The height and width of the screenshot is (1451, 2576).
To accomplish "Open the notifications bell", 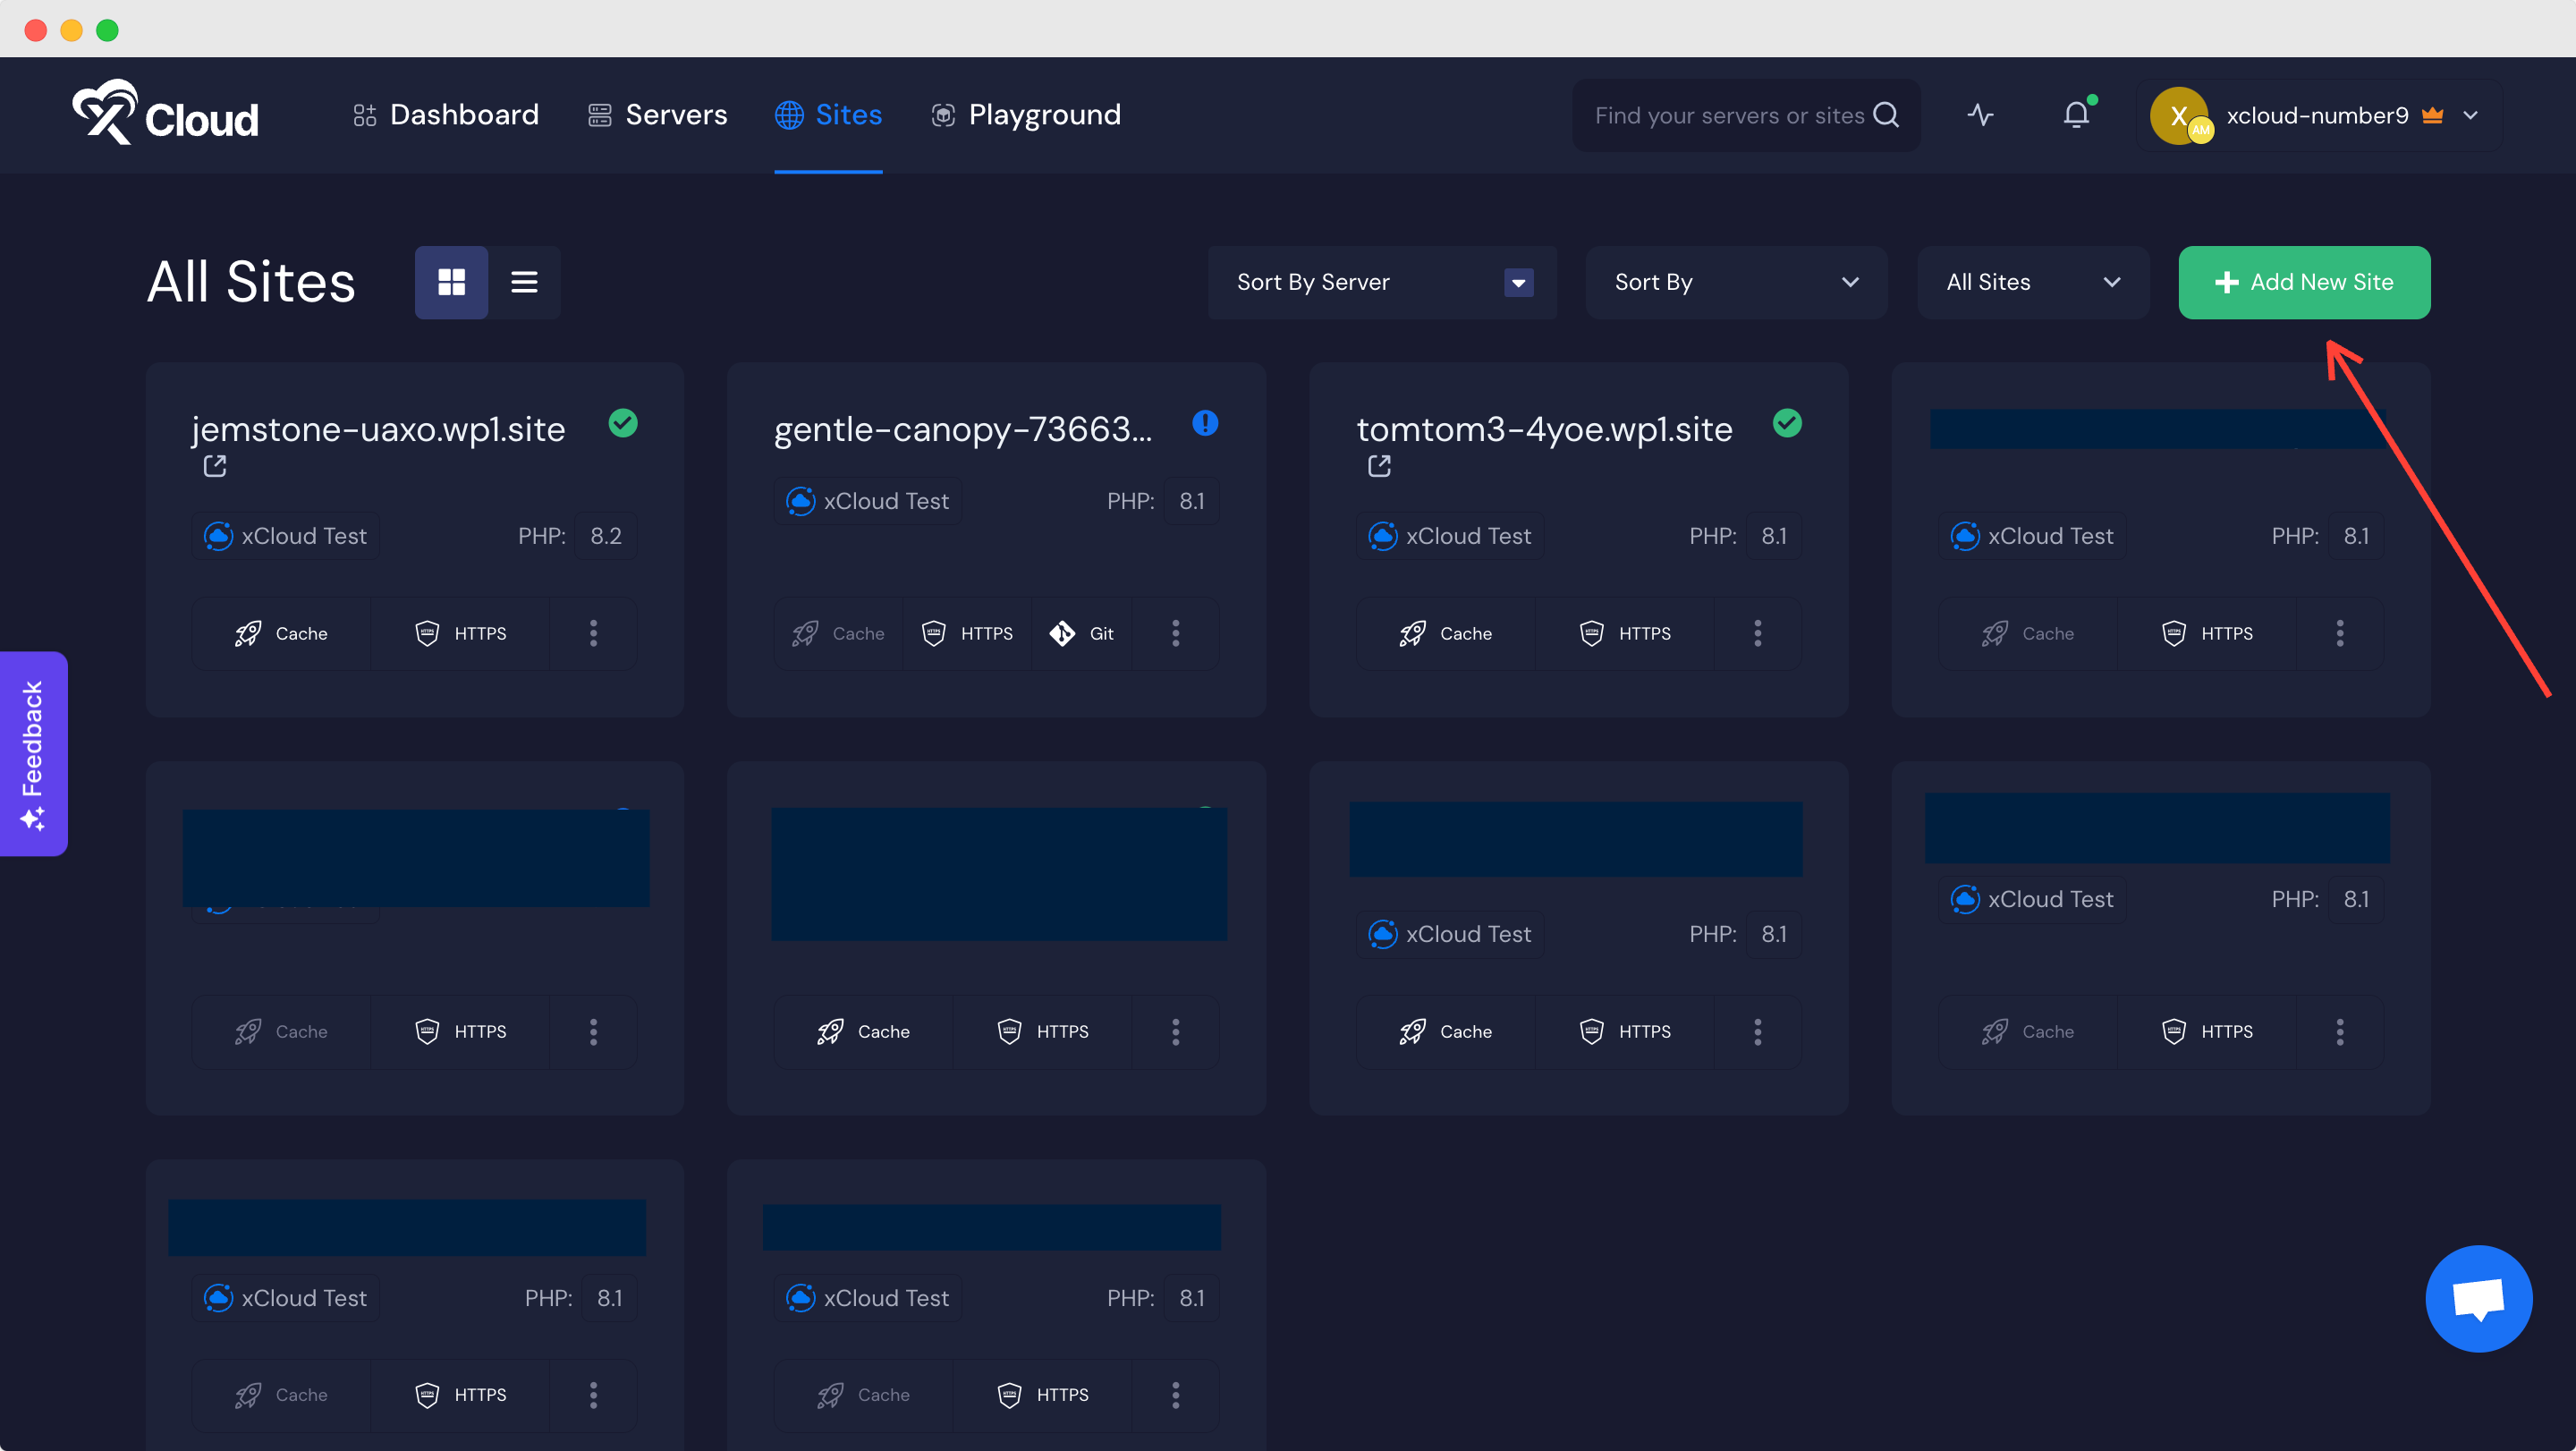I will [x=2077, y=114].
